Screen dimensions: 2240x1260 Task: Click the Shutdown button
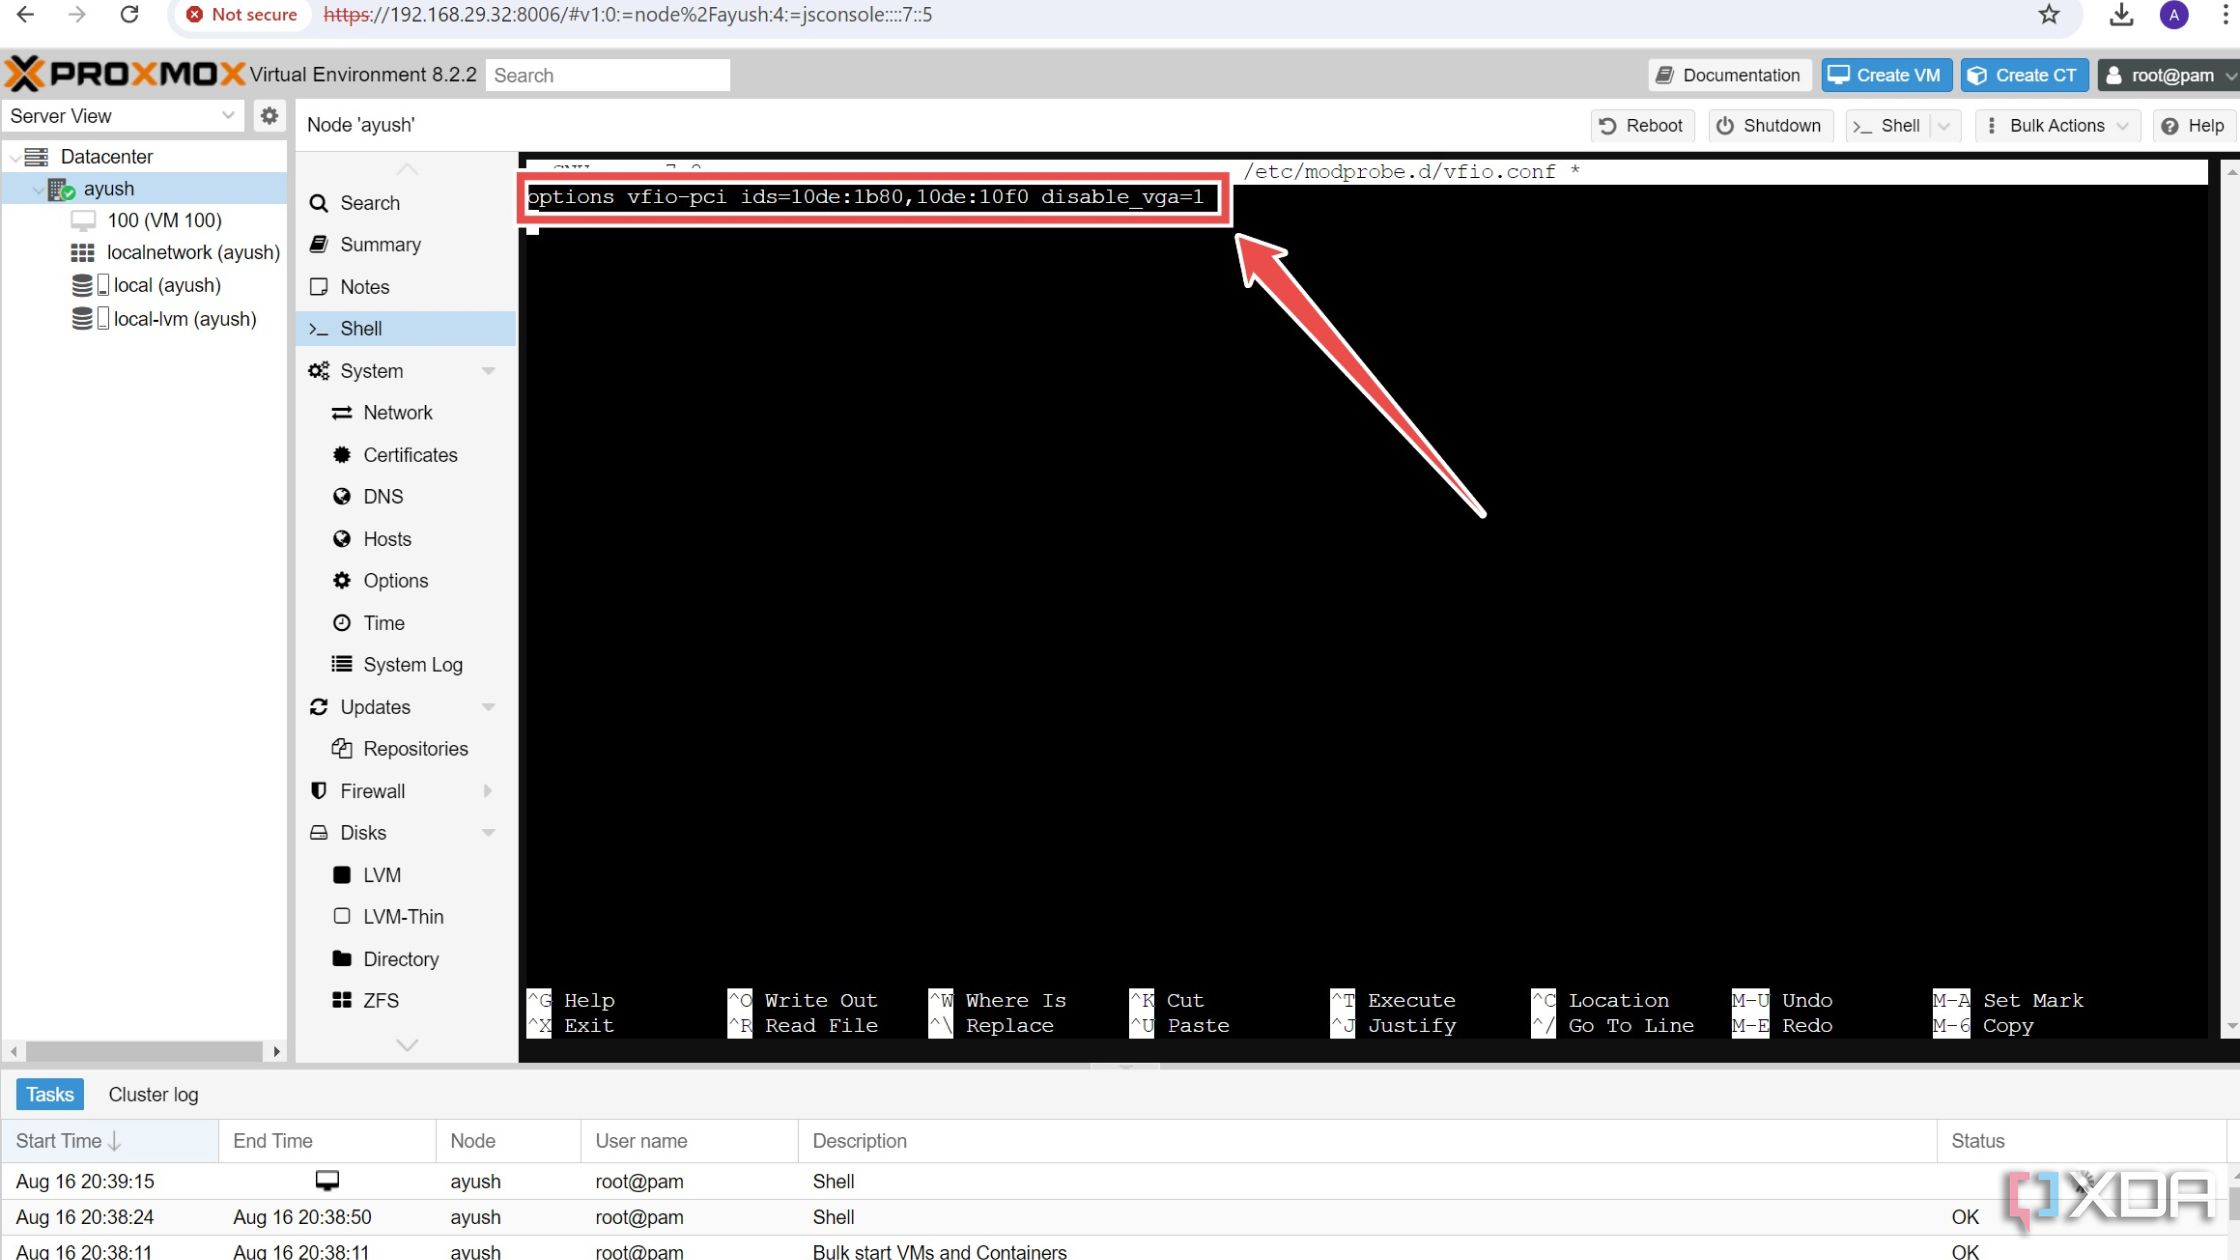tap(1768, 125)
